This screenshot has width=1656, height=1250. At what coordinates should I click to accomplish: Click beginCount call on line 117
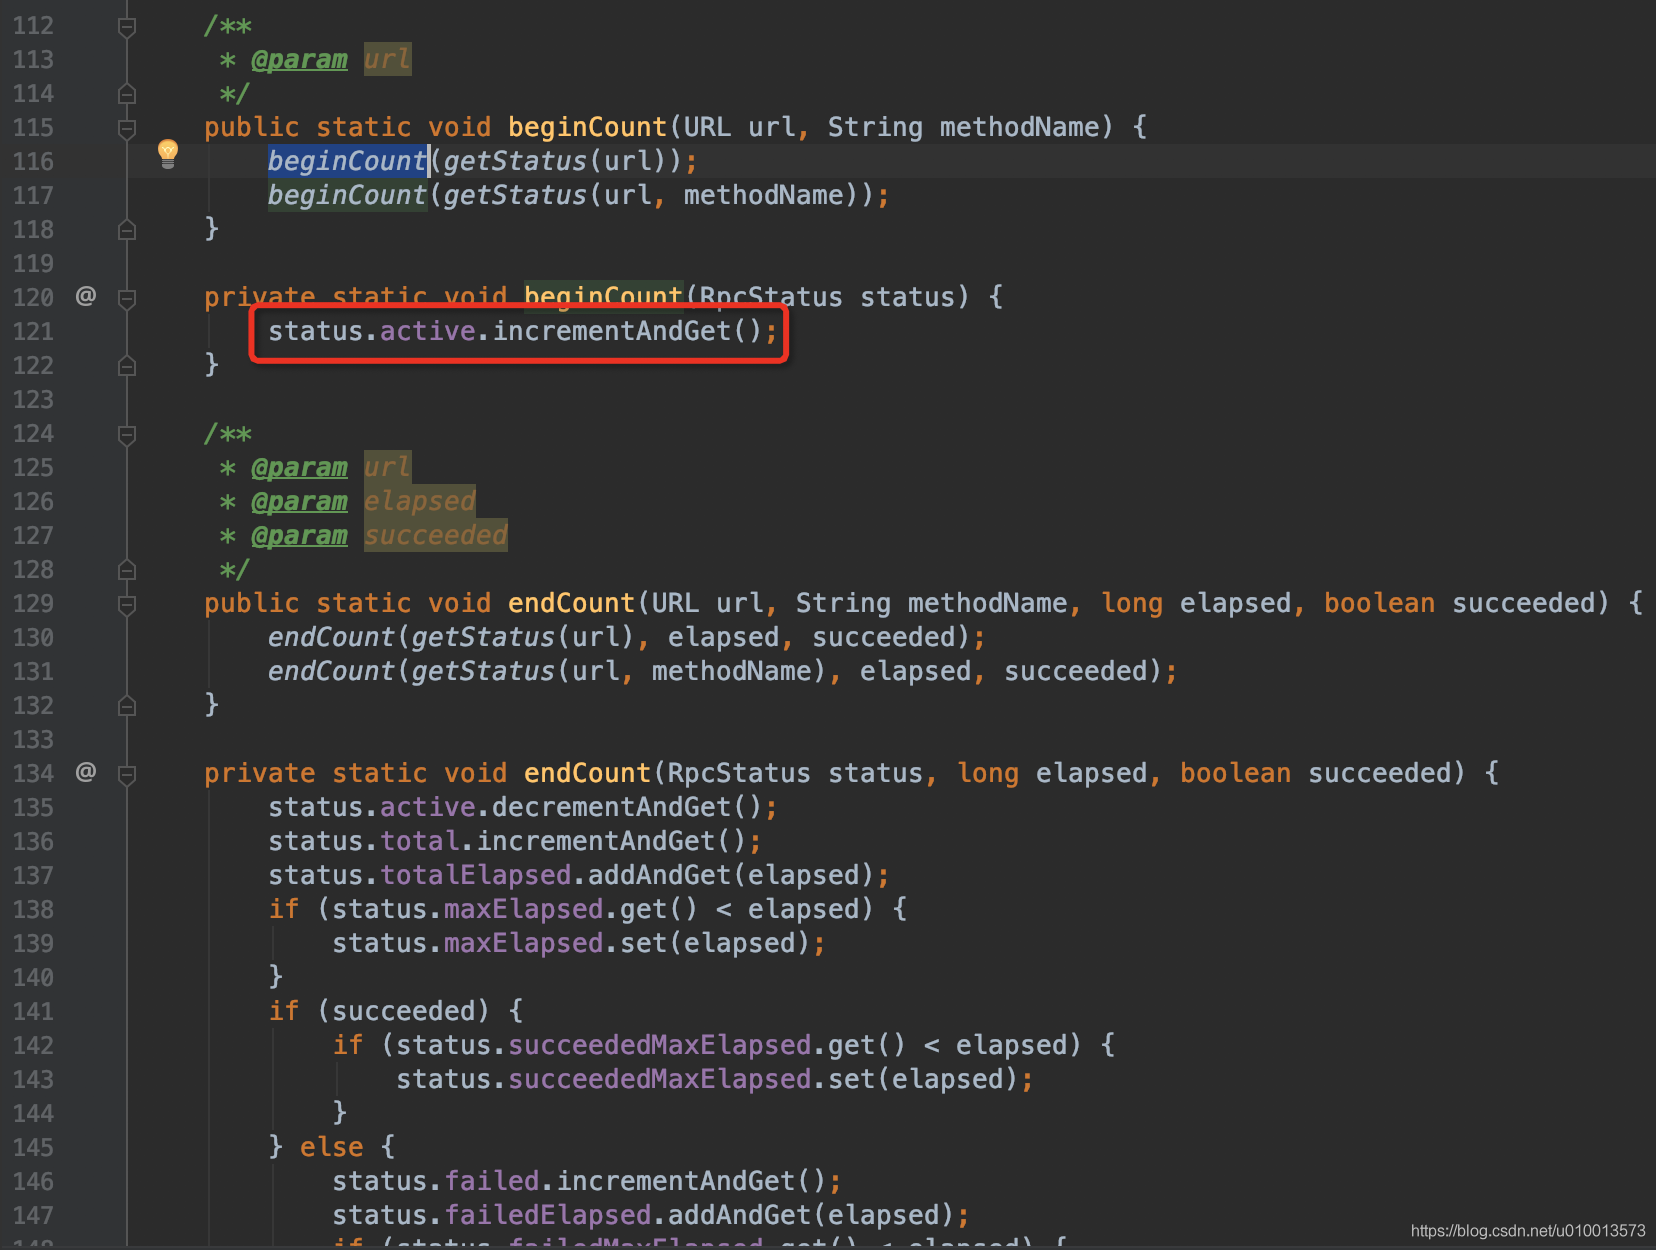(347, 195)
